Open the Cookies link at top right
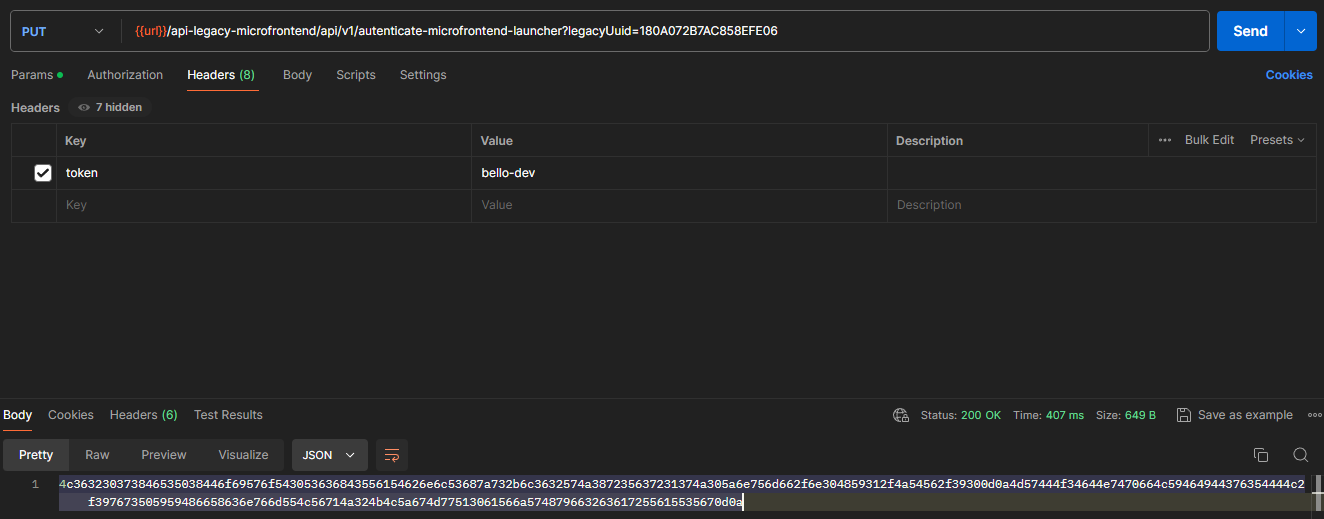 point(1288,75)
